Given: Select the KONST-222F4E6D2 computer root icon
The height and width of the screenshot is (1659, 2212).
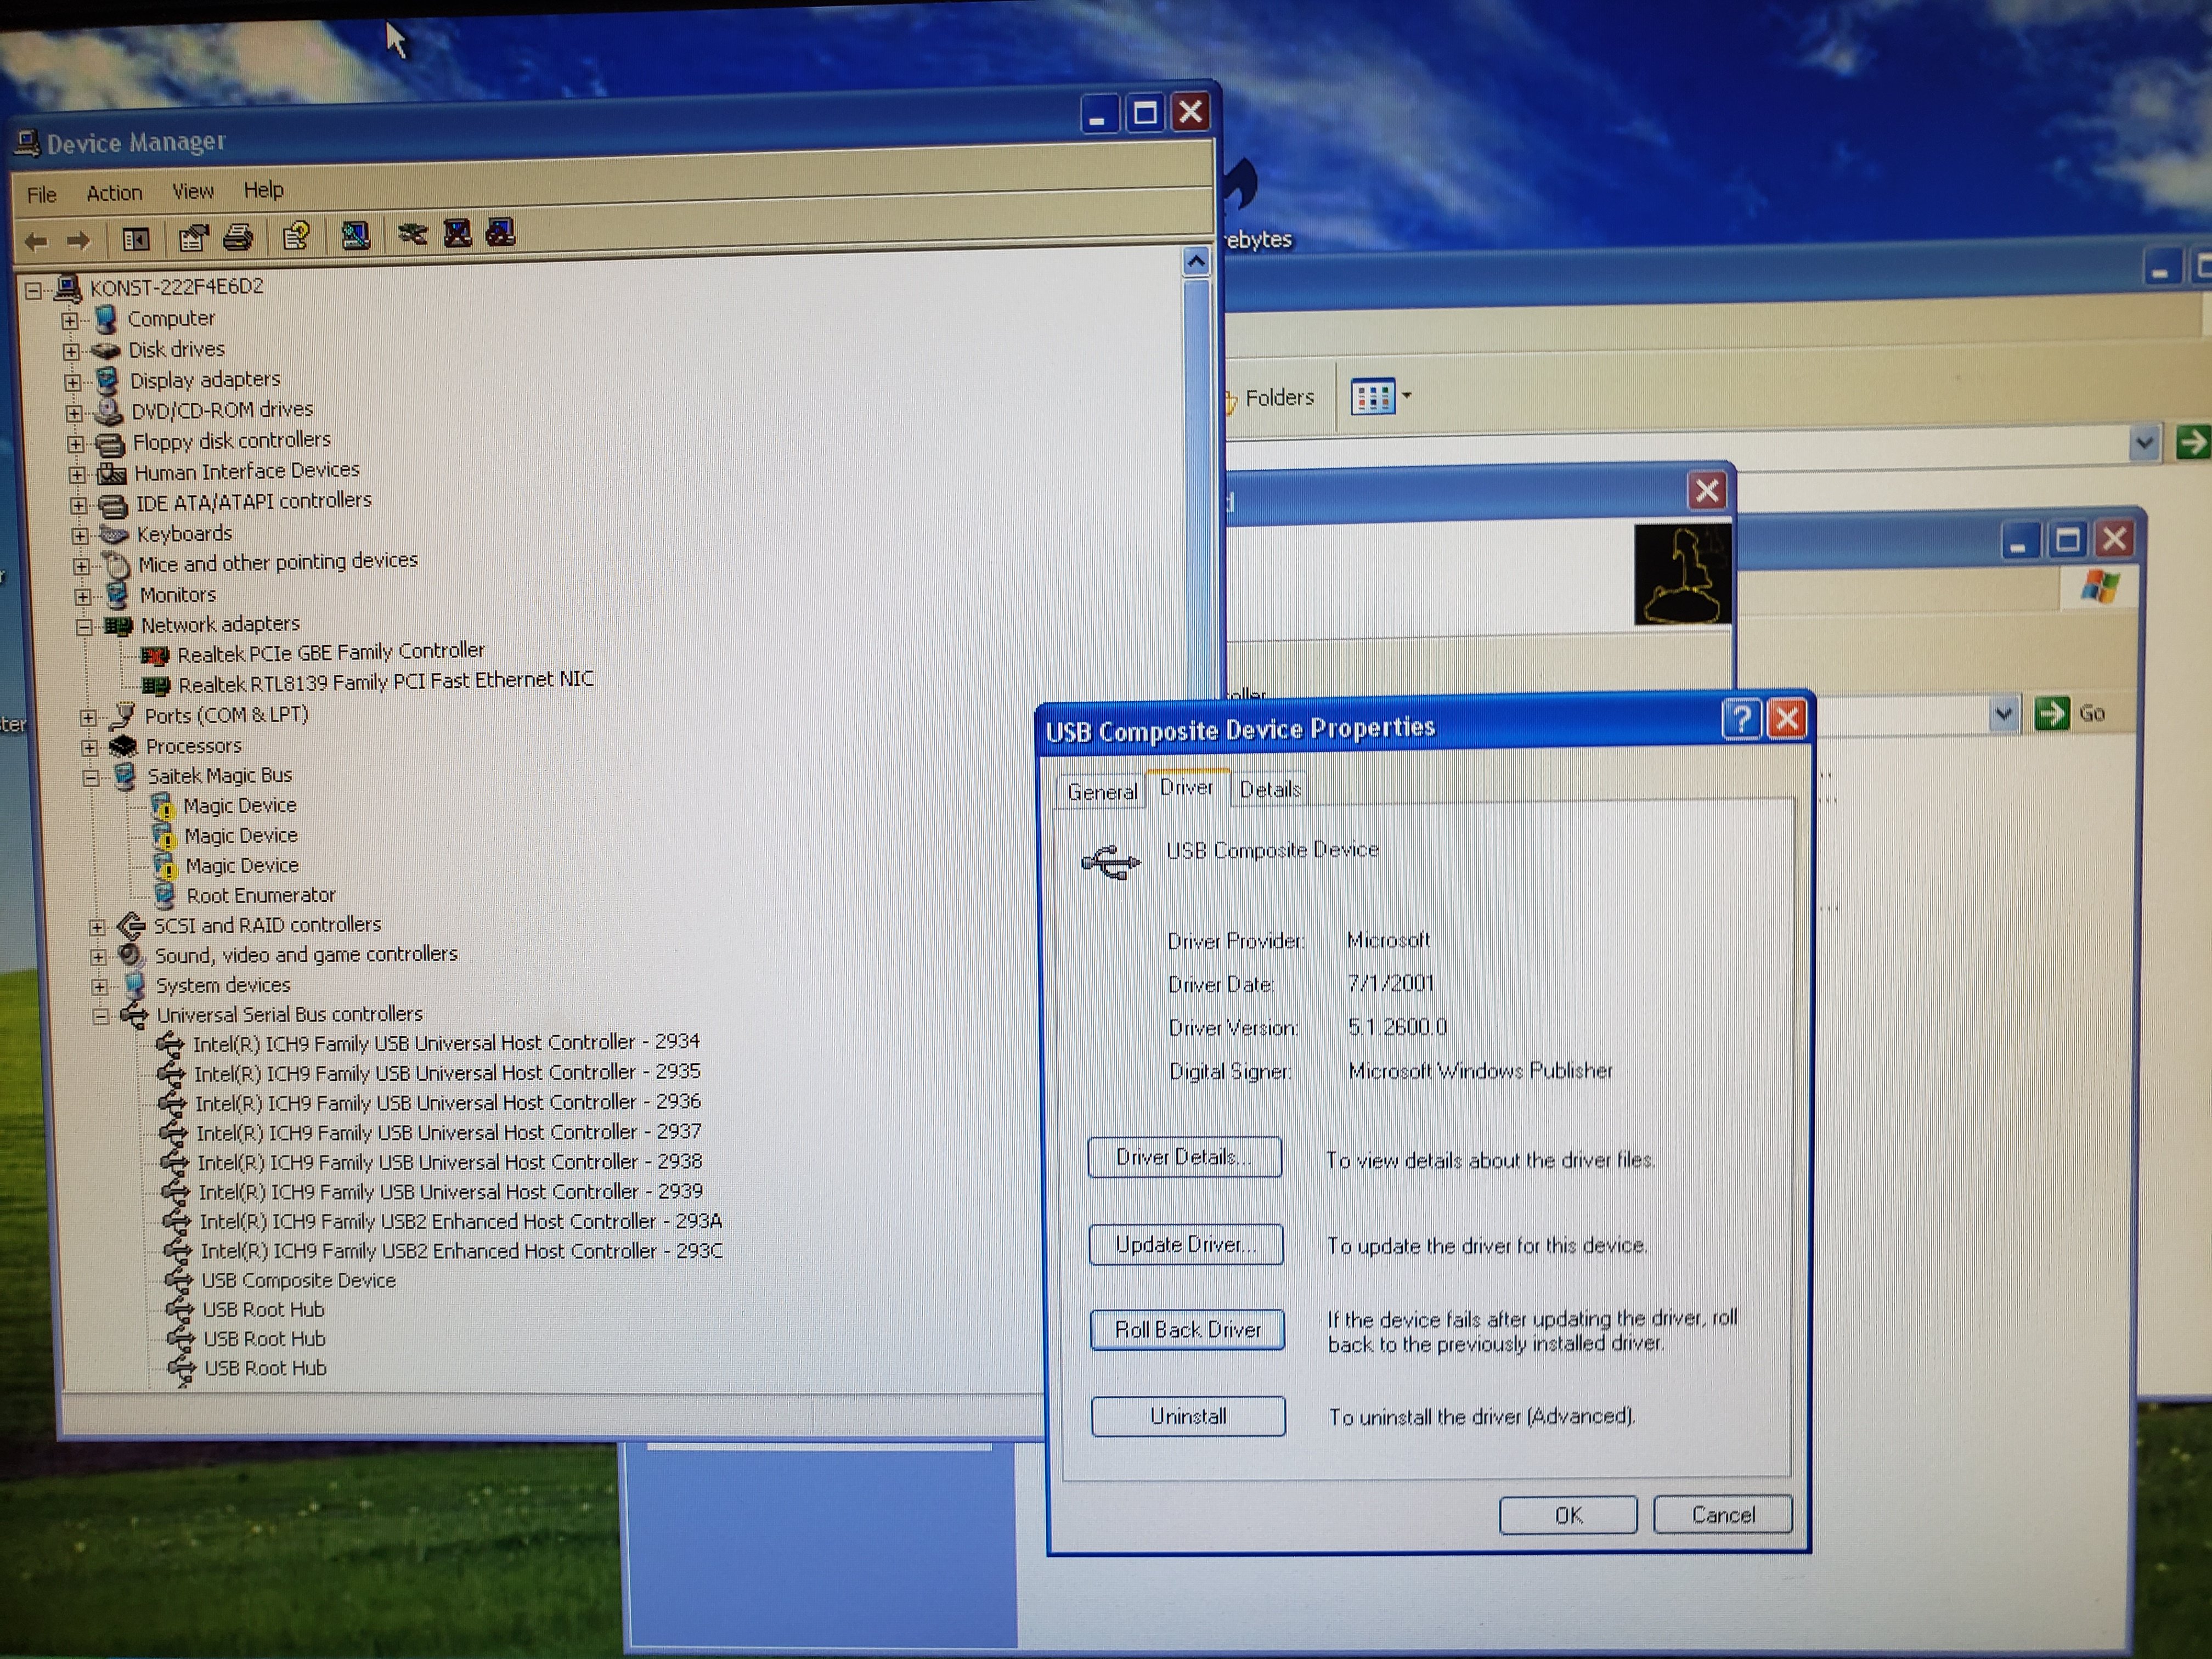Looking at the screenshot, I should [x=68, y=289].
